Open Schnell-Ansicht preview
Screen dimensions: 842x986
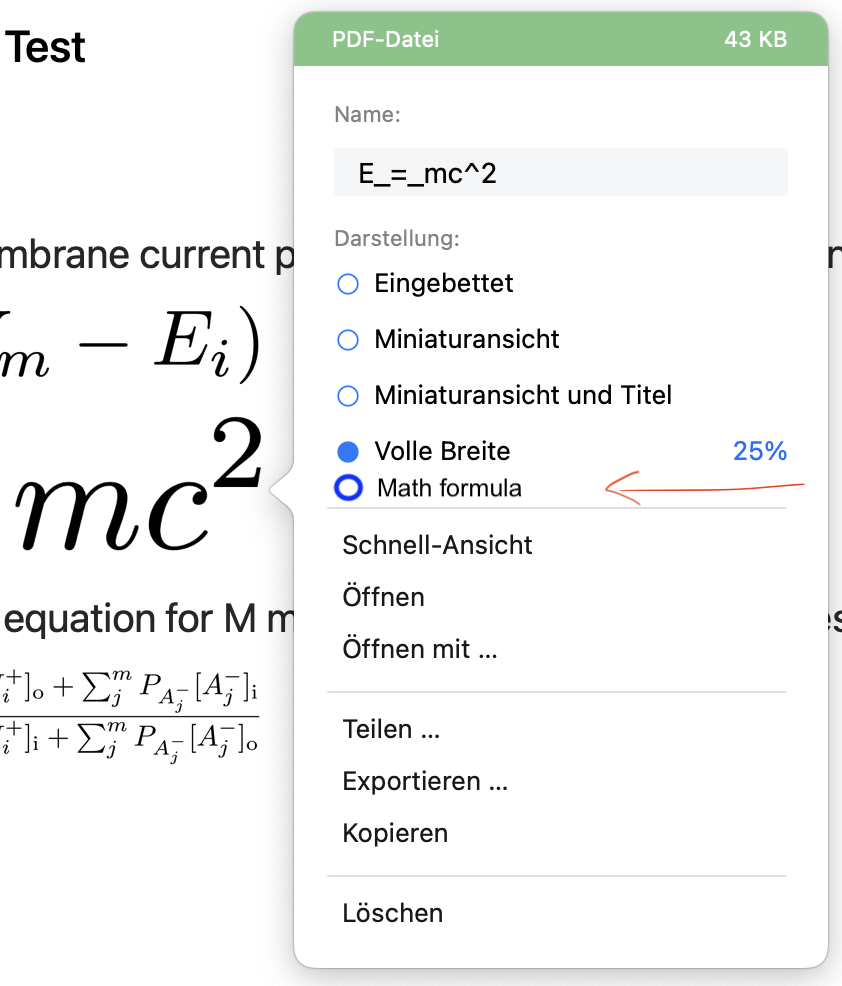coord(437,545)
